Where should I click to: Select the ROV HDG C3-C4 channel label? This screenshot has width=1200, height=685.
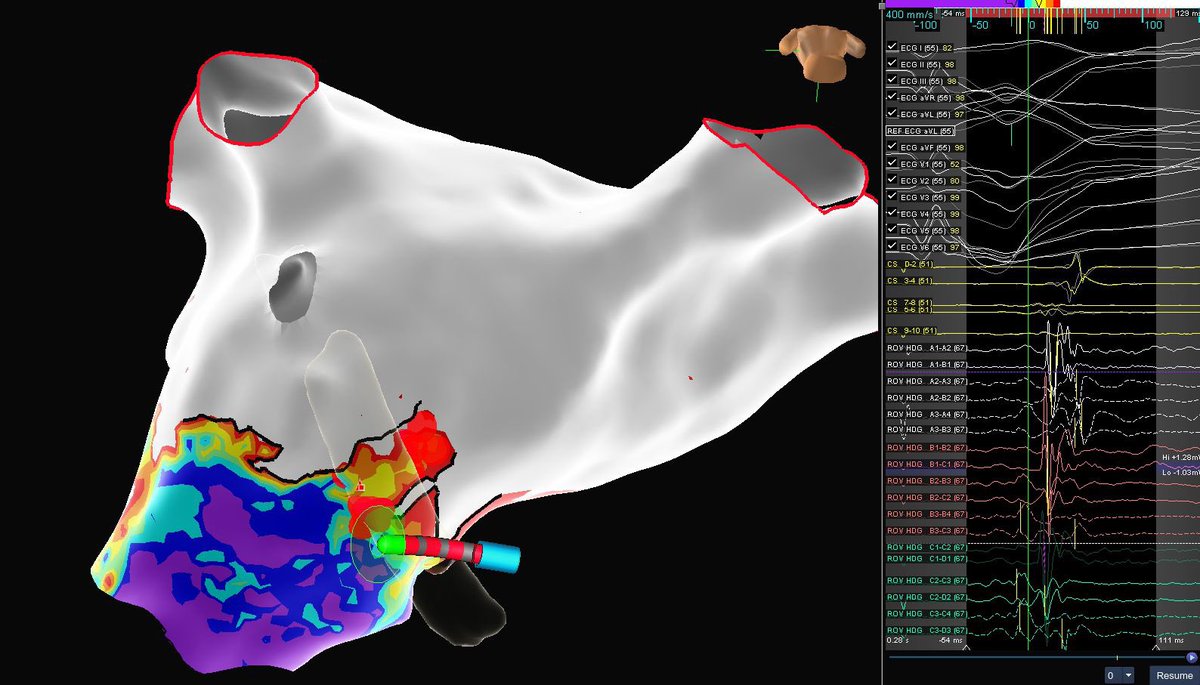point(926,613)
